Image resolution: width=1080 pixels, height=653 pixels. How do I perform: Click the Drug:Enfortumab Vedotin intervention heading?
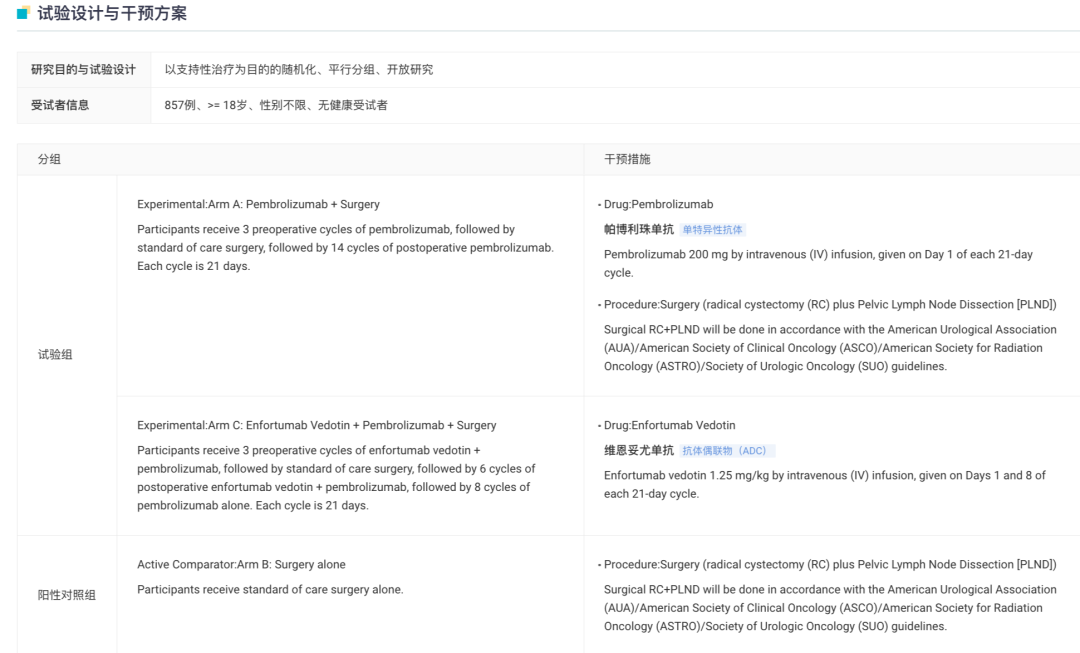coord(669,426)
